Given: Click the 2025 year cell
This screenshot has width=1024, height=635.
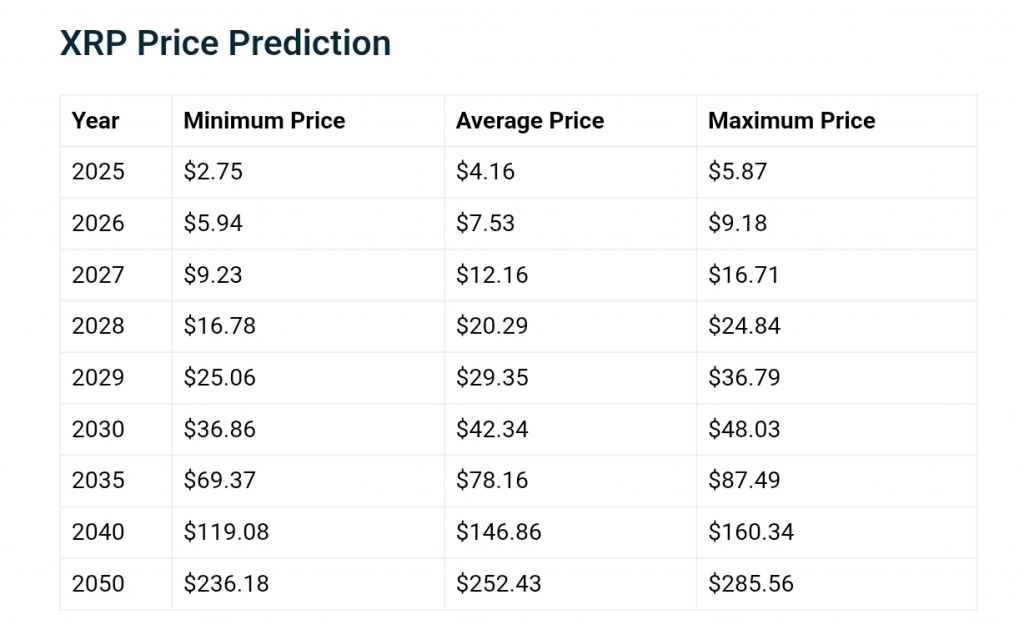Looking at the screenshot, I should (98, 172).
